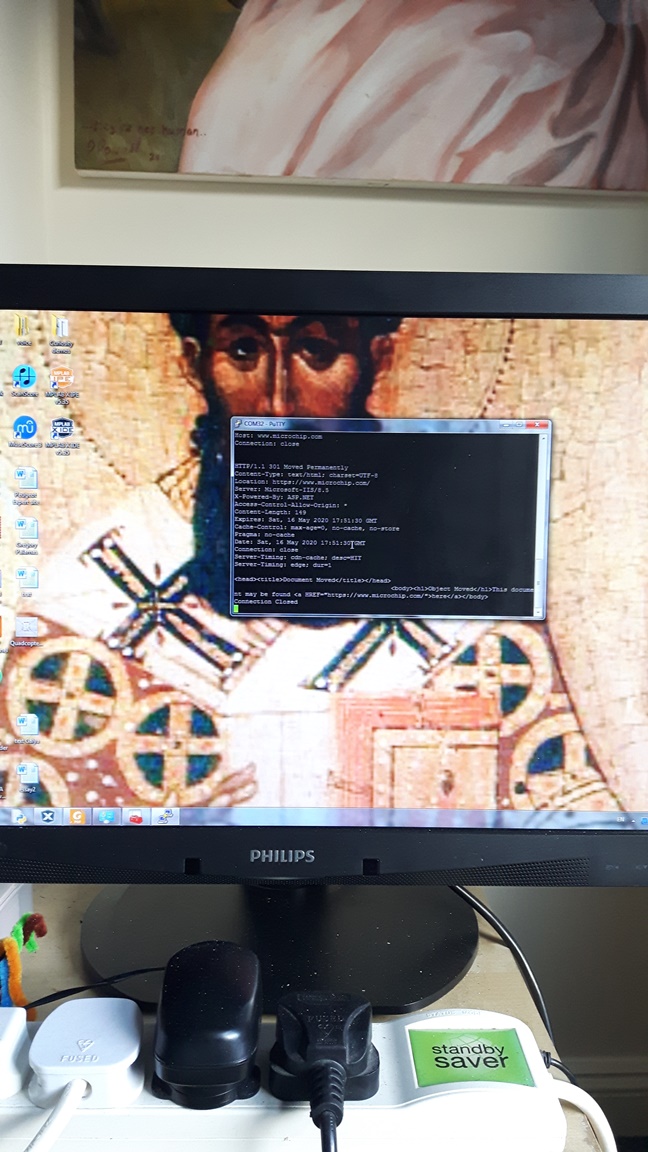Click the language indicator in system tray
This screenshot has width=648, height=1152.
click(622, 818)
